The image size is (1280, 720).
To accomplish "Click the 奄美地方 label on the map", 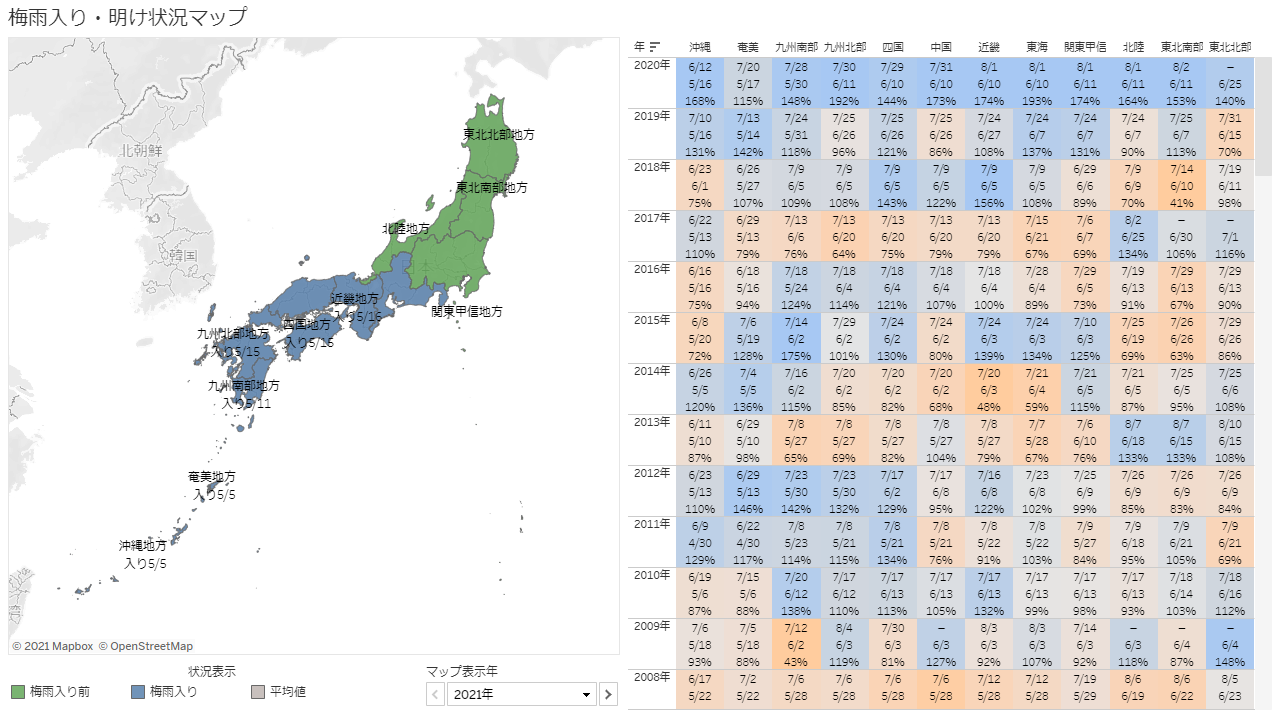I will 212,477.
